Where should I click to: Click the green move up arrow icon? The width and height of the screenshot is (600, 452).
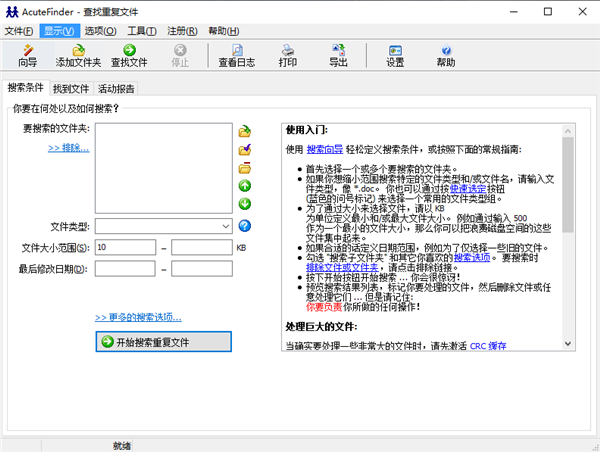pyautogui.click(x=244, y=186)
